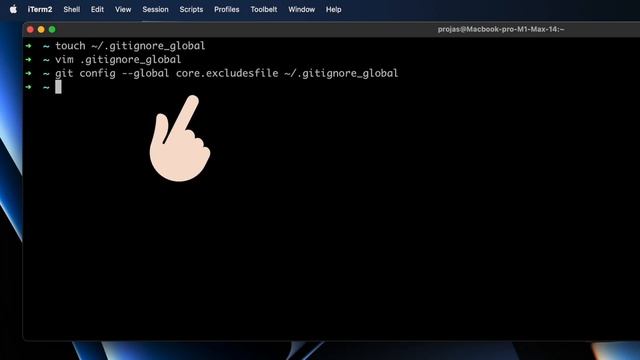This screenshot has width=640, height=360.
Task: Open the Shell menu
Action: [71, 9]
